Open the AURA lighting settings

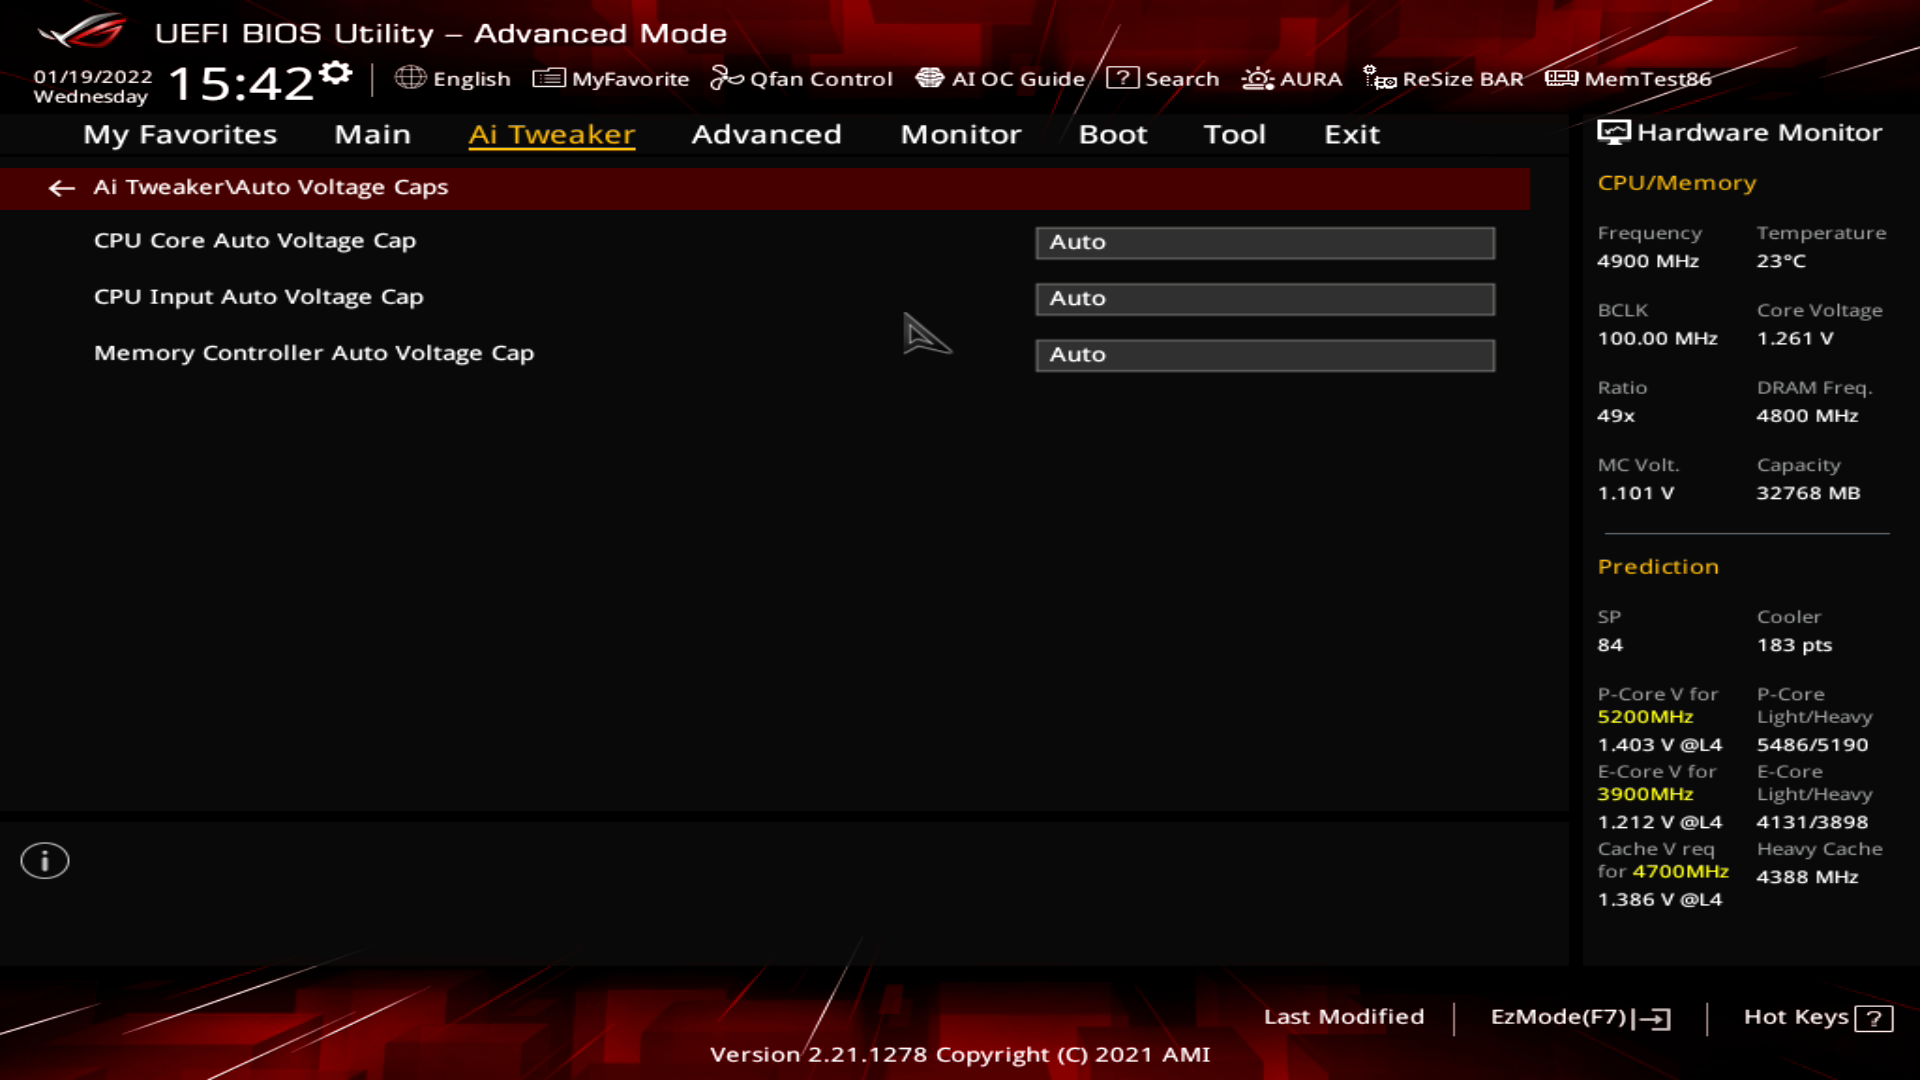click(1291, 78)
